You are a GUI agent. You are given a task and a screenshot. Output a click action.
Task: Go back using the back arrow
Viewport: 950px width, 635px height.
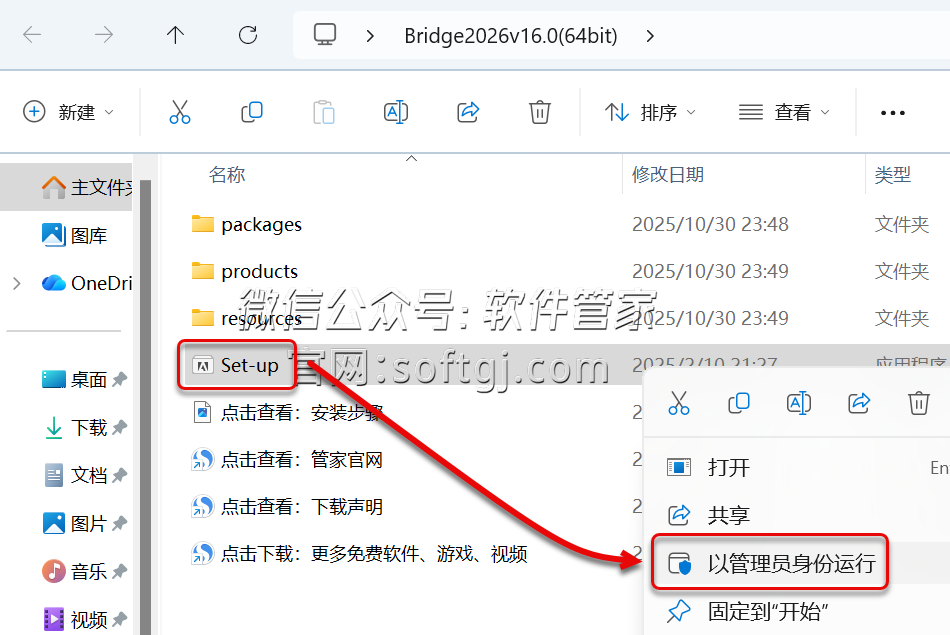point(32,35)
